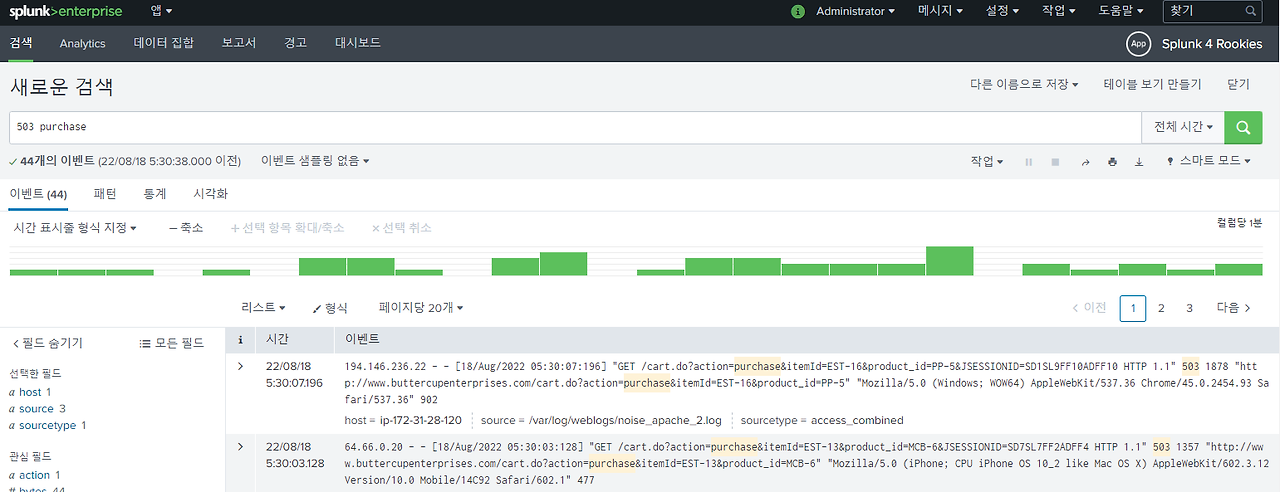Pause the search job
The height and width of the screenshot is (492, 1280).
point(1029,161)
